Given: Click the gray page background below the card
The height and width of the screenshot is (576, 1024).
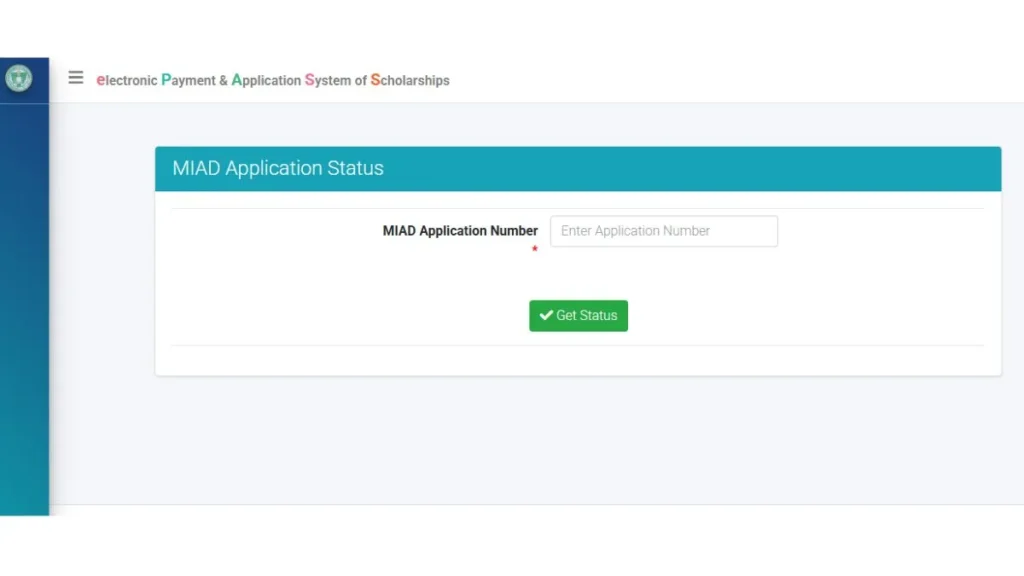Looking at the screenshot, I should (x=578, y=440).
